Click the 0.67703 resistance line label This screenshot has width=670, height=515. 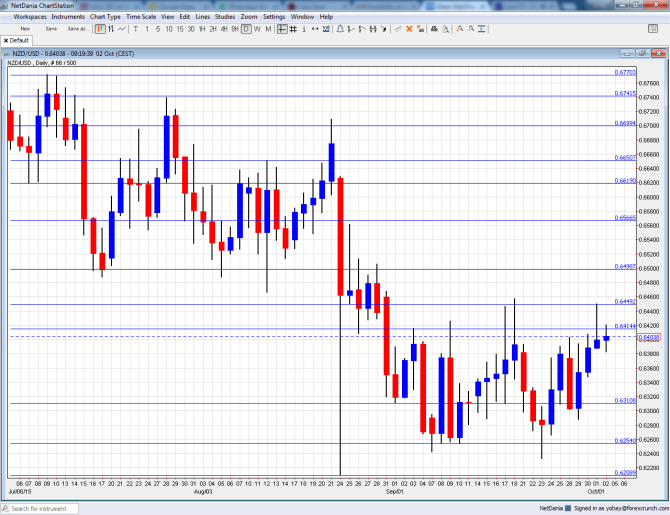625,73
